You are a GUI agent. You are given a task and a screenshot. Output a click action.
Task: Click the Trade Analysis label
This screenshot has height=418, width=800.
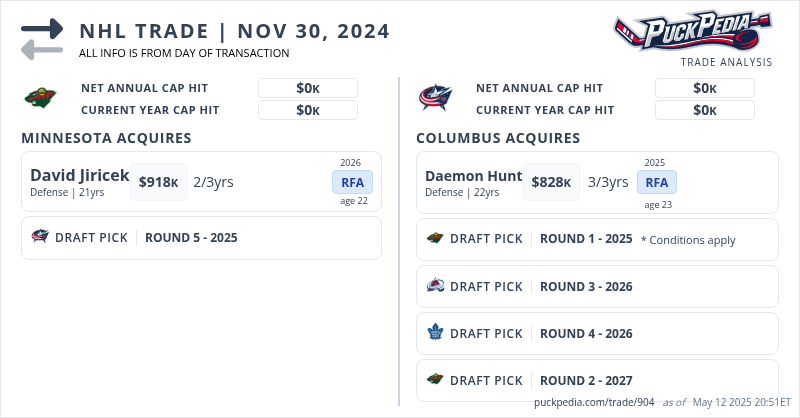pyautogui.click(x=726, y=62)
